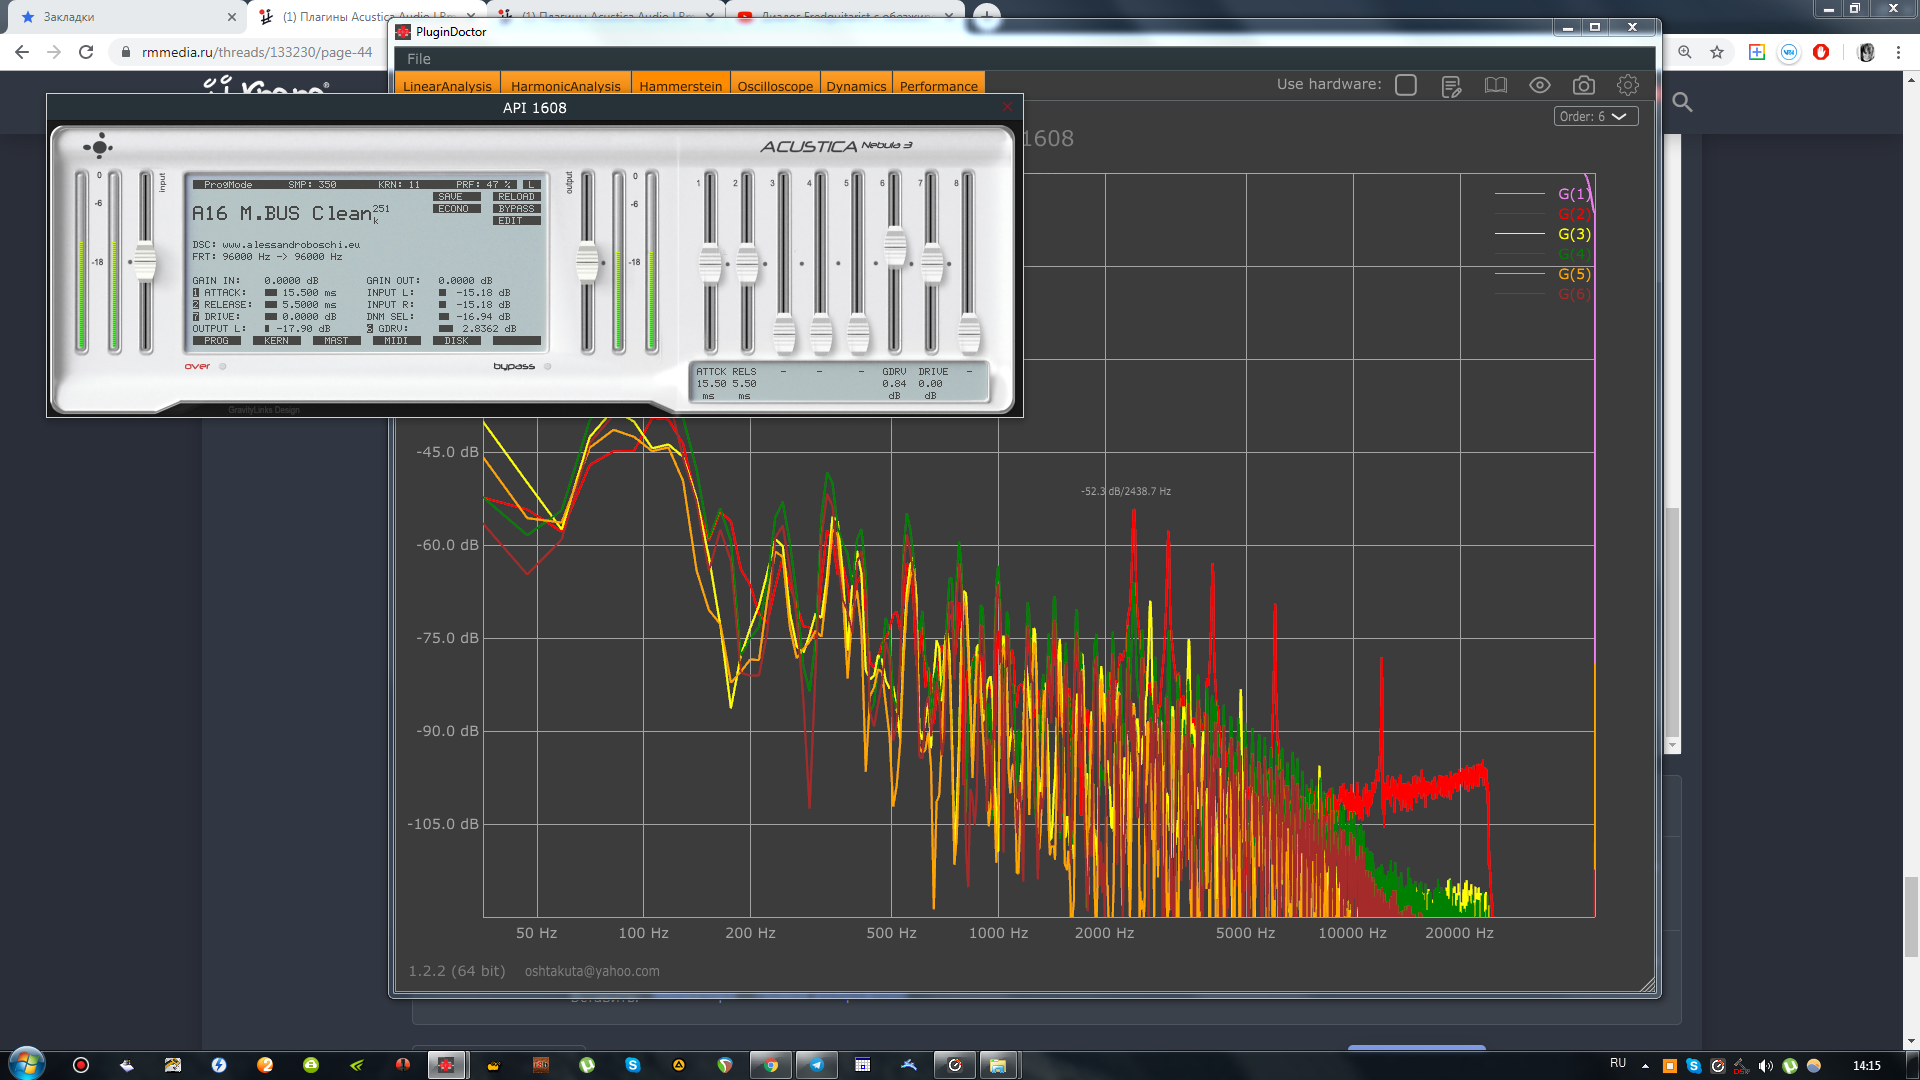
Task: Switch to the LinearAnalysis tab
Action: tap(447, 86)
